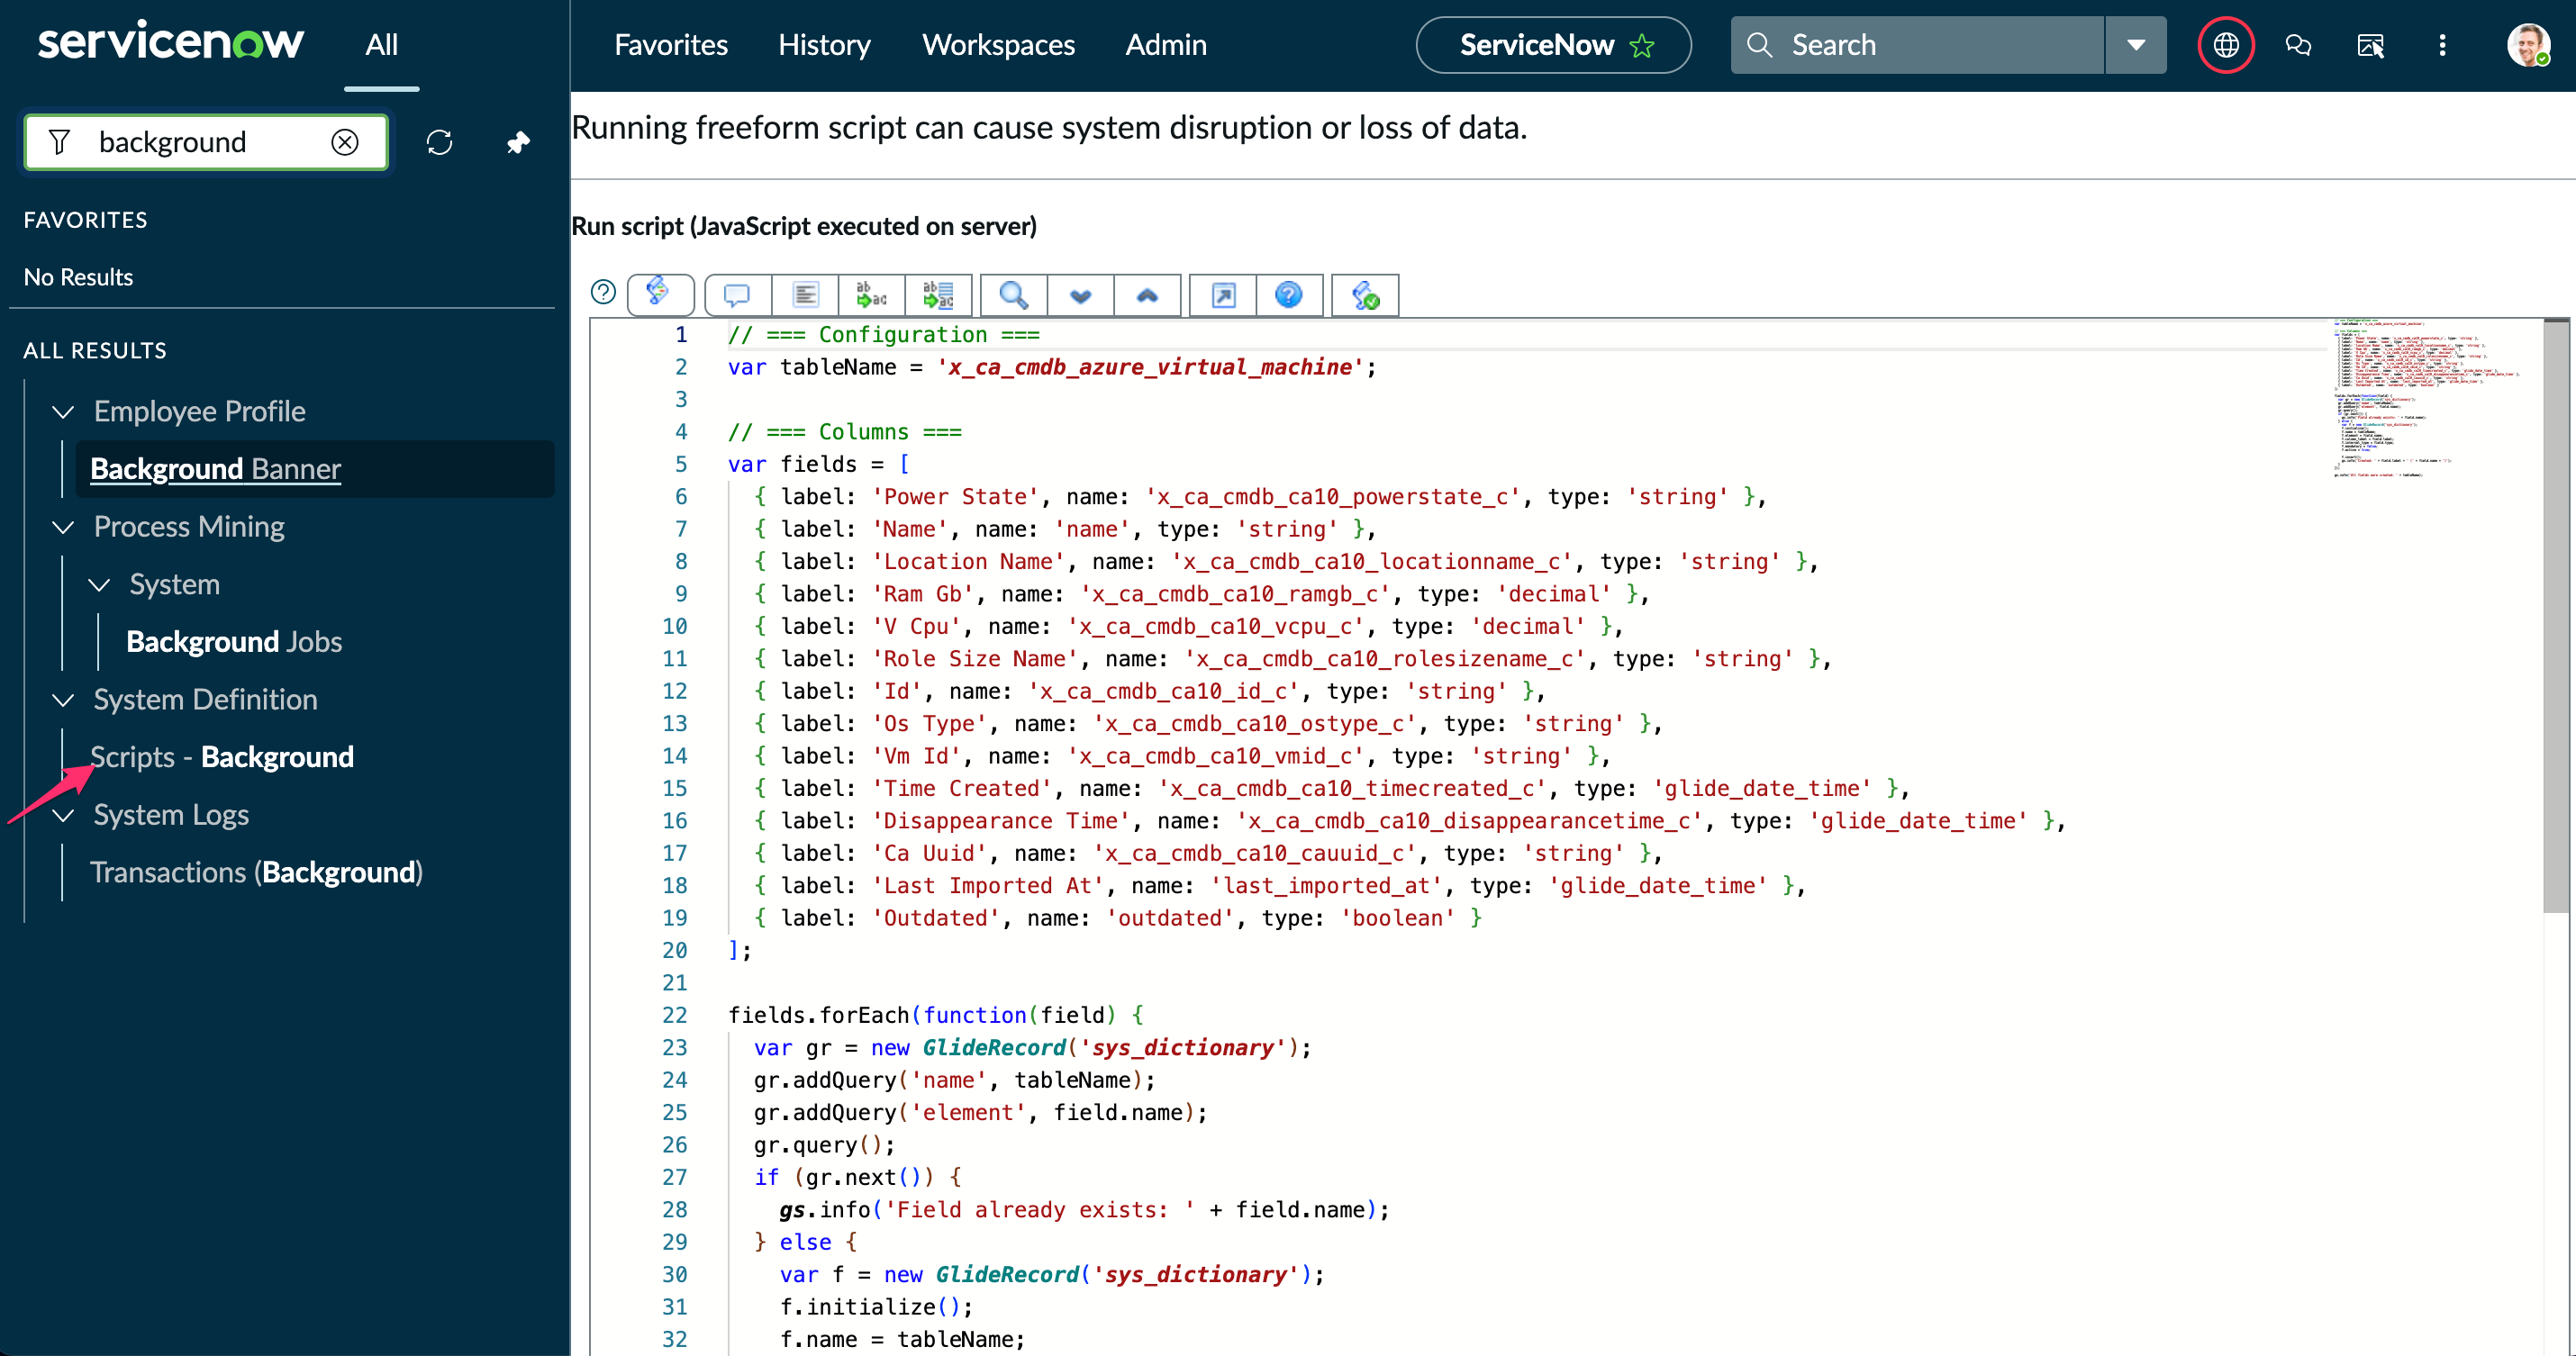
Task: Open the search magnifier in the editor toolbar
Action: point(1012,295)
